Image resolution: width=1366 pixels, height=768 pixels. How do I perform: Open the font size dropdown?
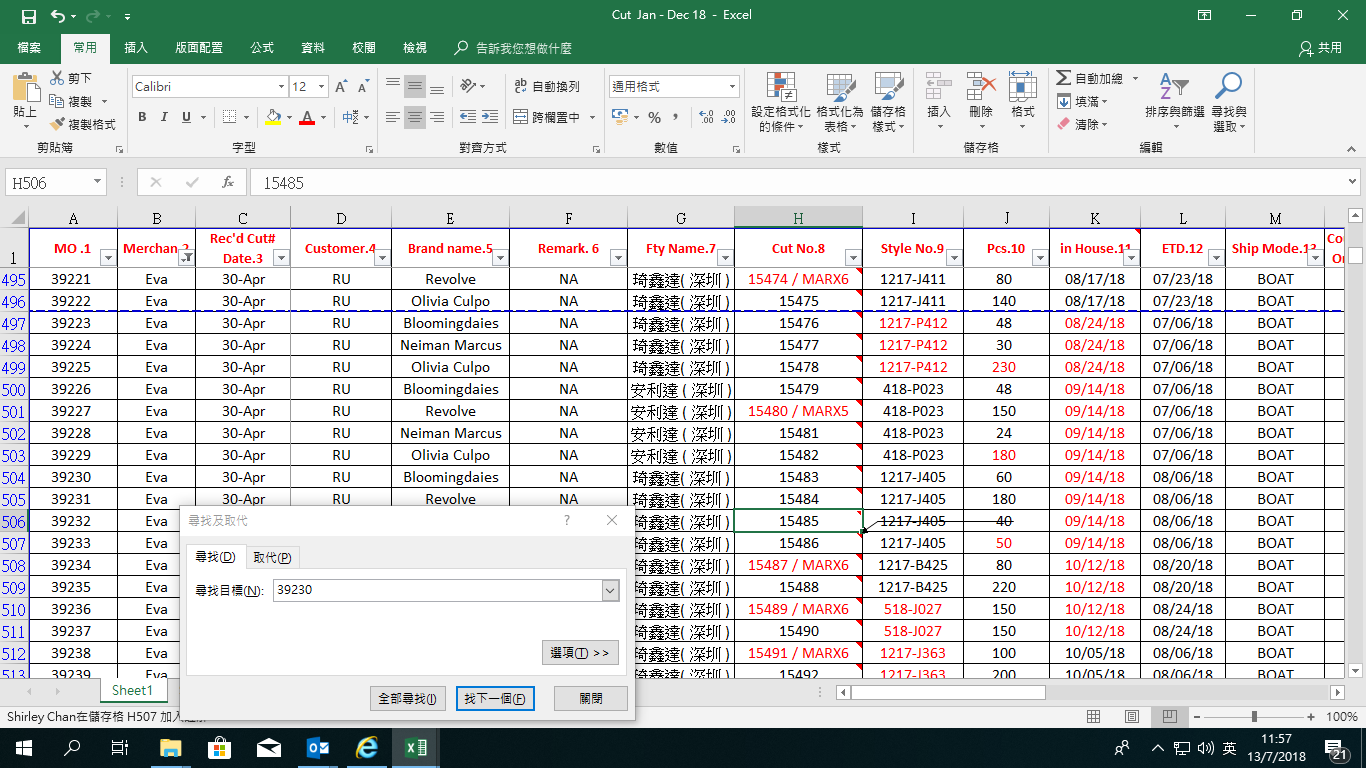tap(321, 87)
